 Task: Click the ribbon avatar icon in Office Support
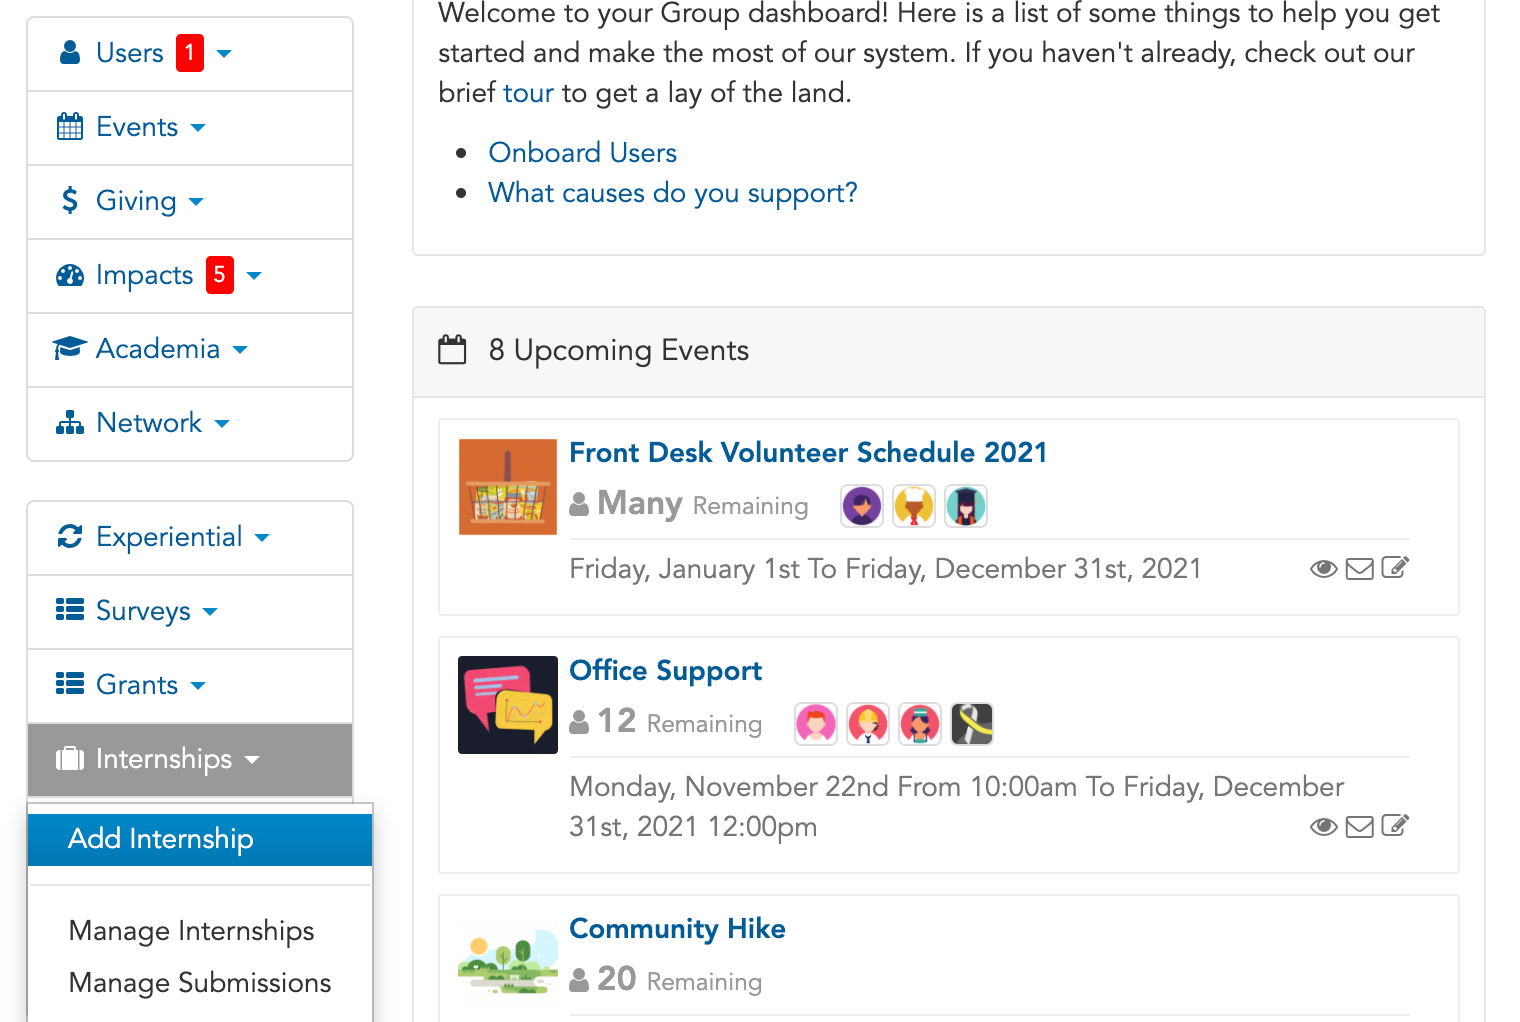coord(972,724)
